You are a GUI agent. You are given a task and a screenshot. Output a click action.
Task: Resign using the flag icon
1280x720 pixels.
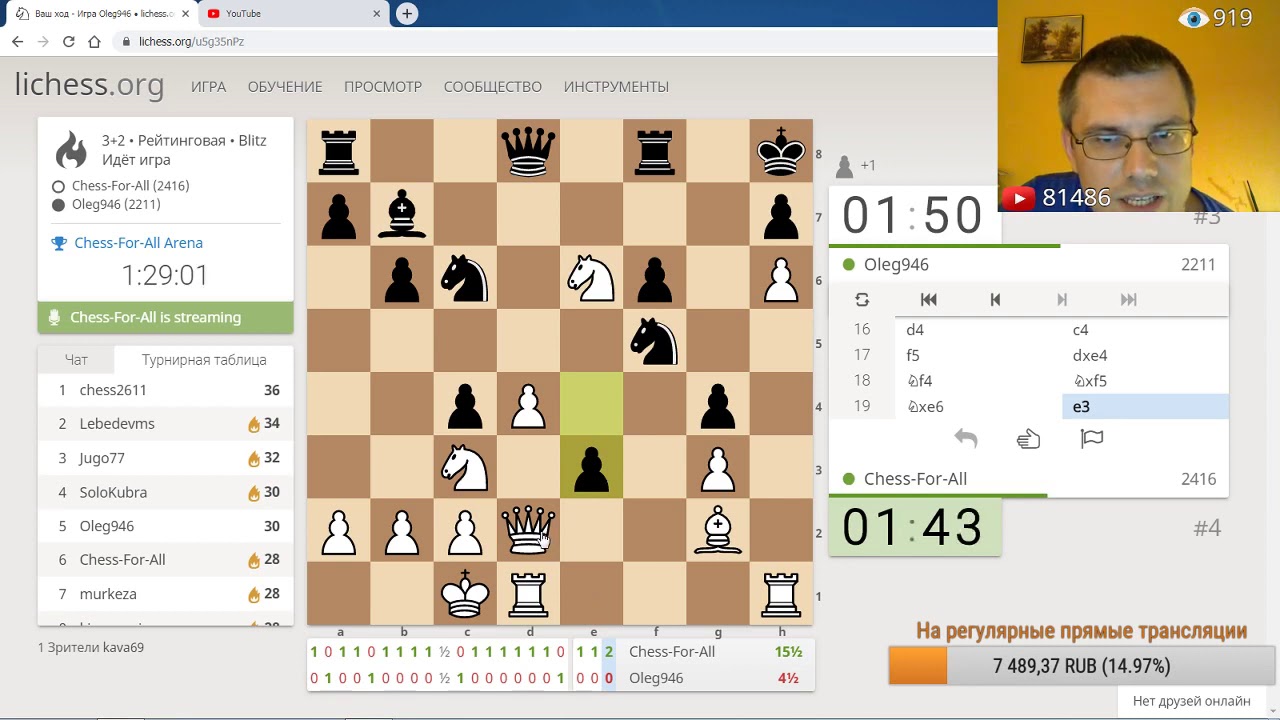tap(1092, 438)
